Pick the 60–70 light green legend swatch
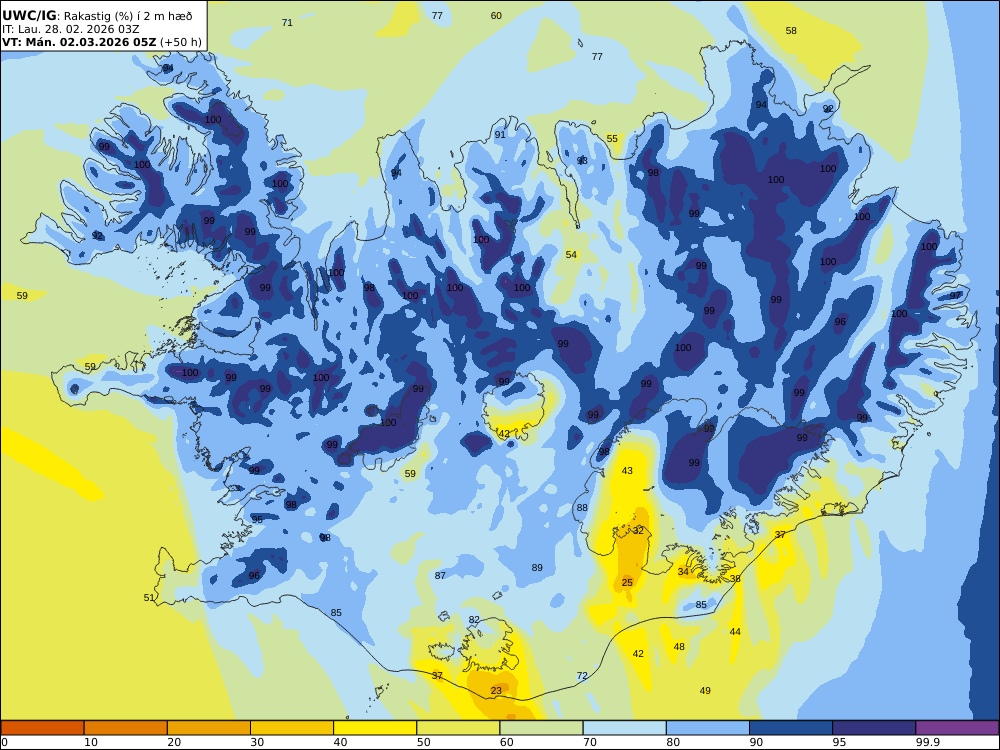Viewport: 1000px width, 750px height. (541, 728)
